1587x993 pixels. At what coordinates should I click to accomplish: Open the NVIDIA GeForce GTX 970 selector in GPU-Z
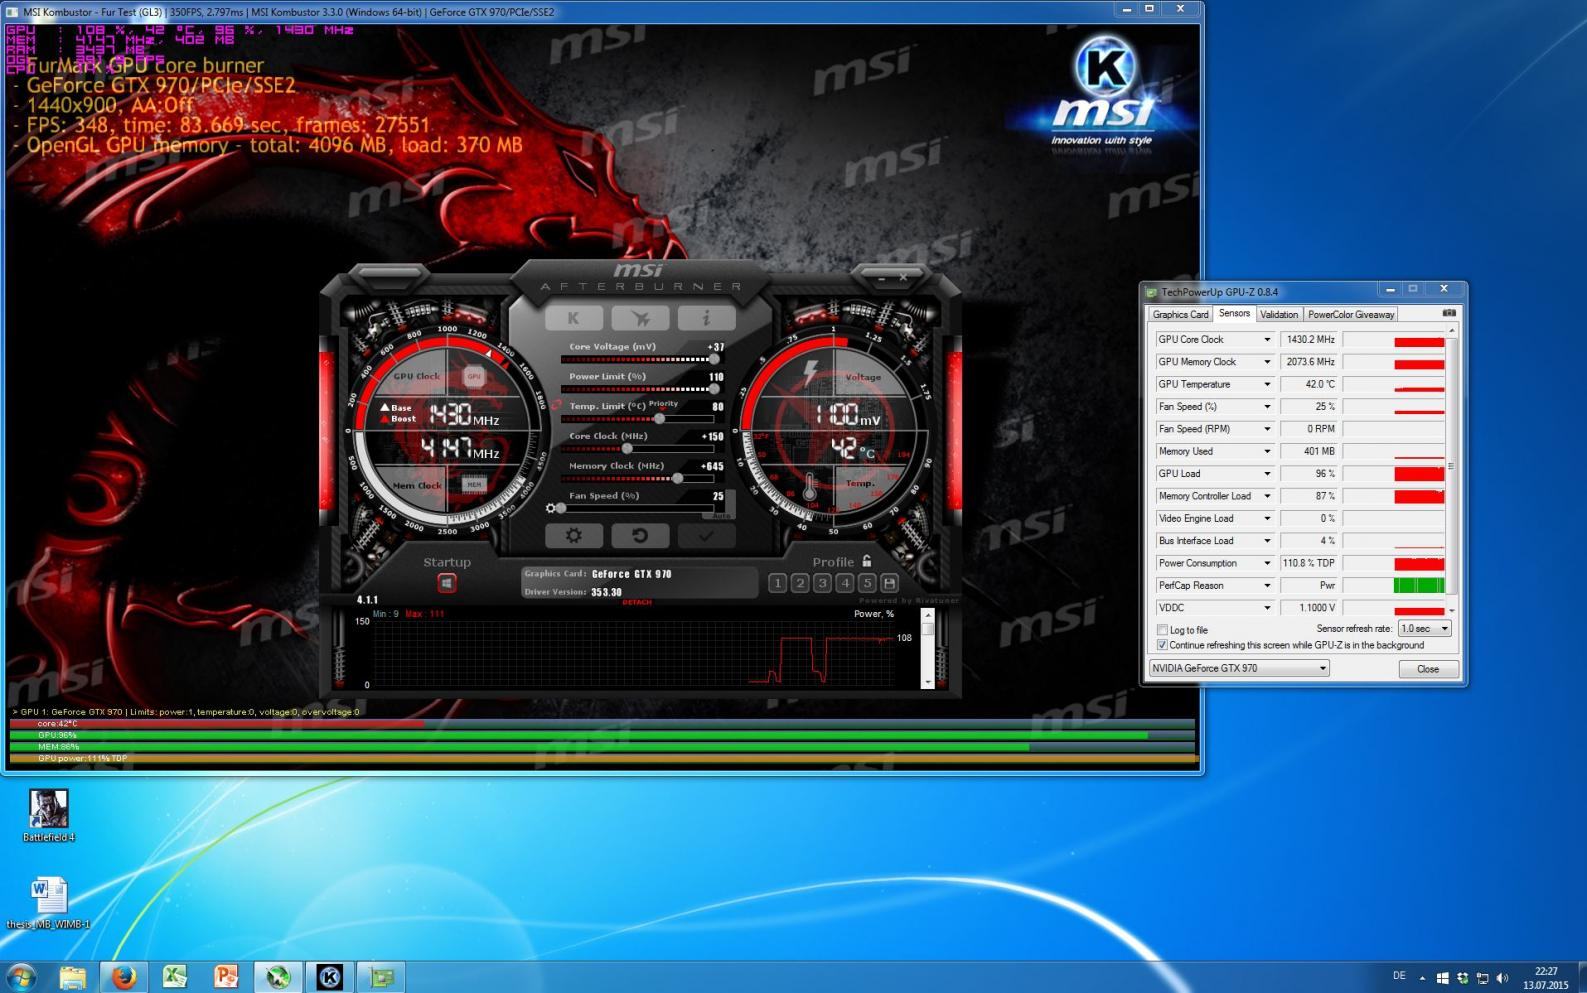click(x=1238, y=668)
